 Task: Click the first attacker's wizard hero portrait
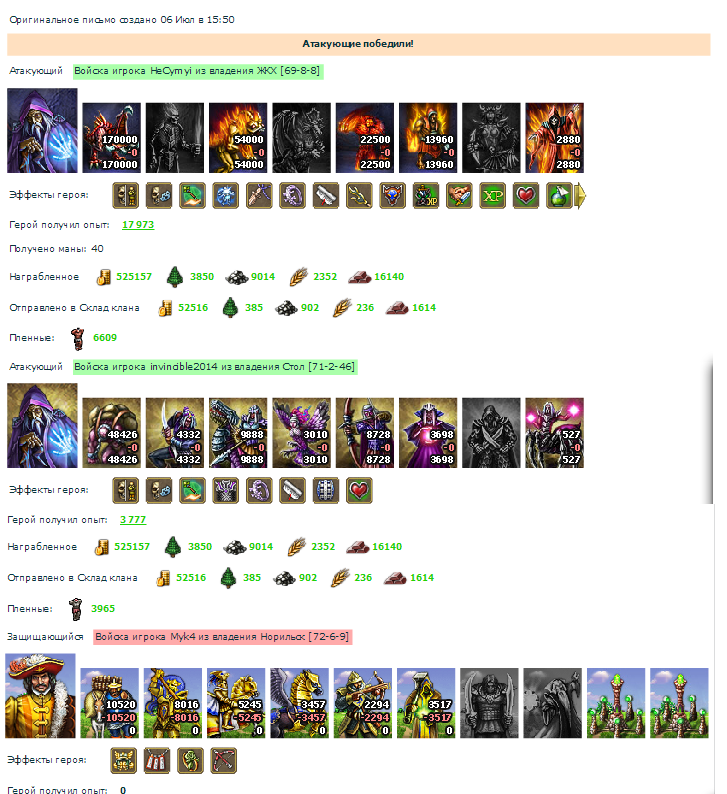(x=43, y=131)
